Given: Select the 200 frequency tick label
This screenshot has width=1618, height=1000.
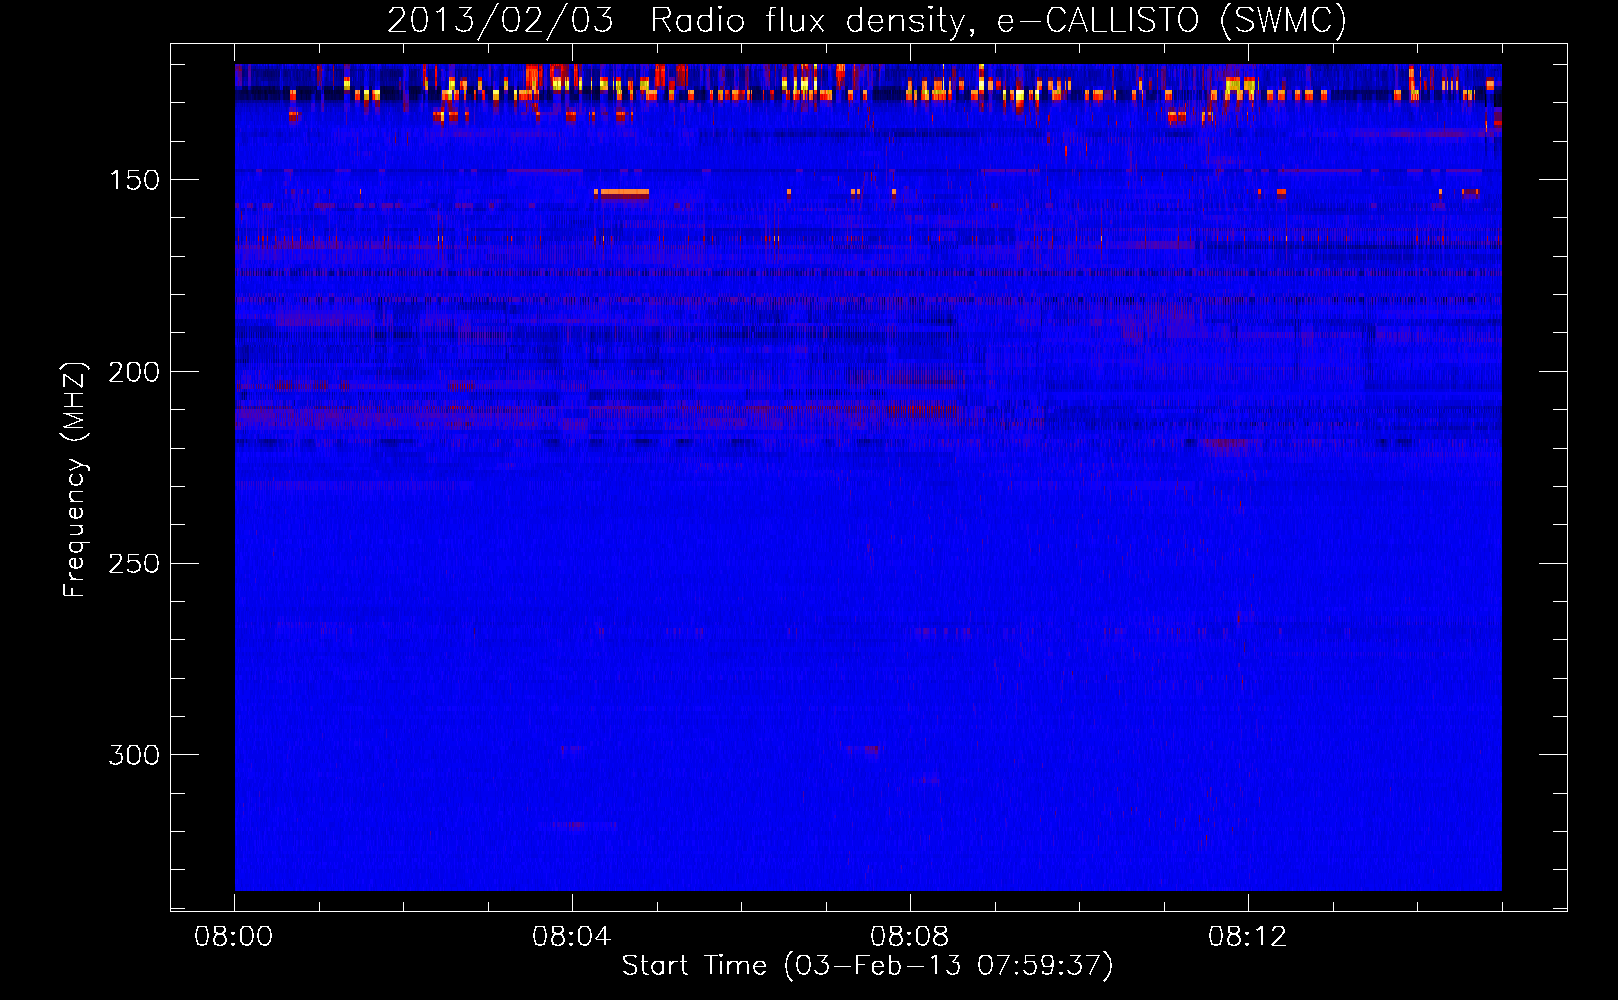Looking at the screenshot, I should click(x=134, y=372).
